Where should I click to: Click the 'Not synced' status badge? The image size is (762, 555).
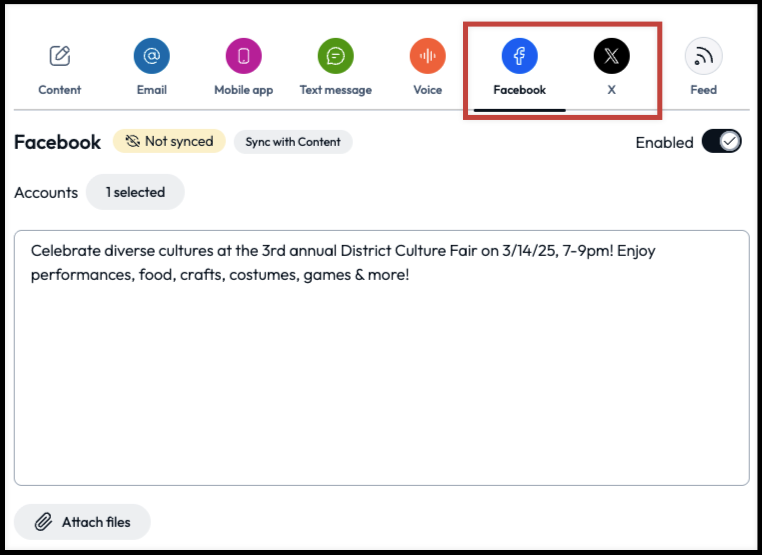click(x=169, y=142)
